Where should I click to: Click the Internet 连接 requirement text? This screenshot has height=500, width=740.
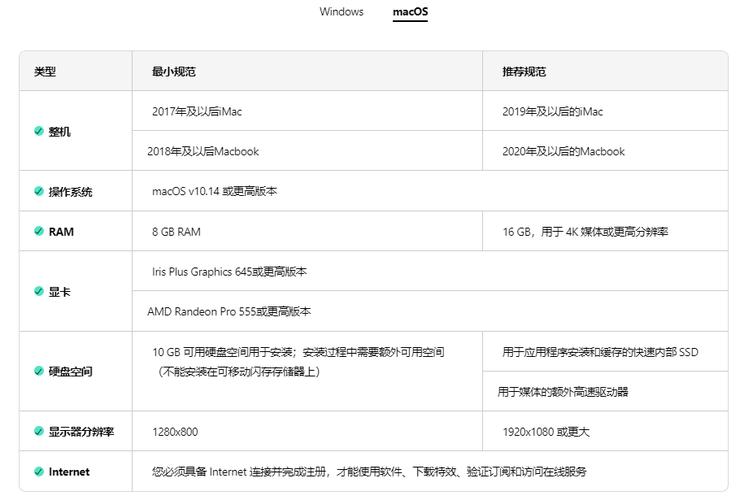(369, 472)
